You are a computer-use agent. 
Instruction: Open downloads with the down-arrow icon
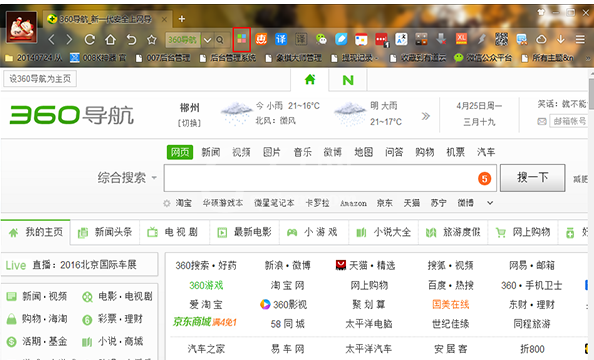click(561, 39)
